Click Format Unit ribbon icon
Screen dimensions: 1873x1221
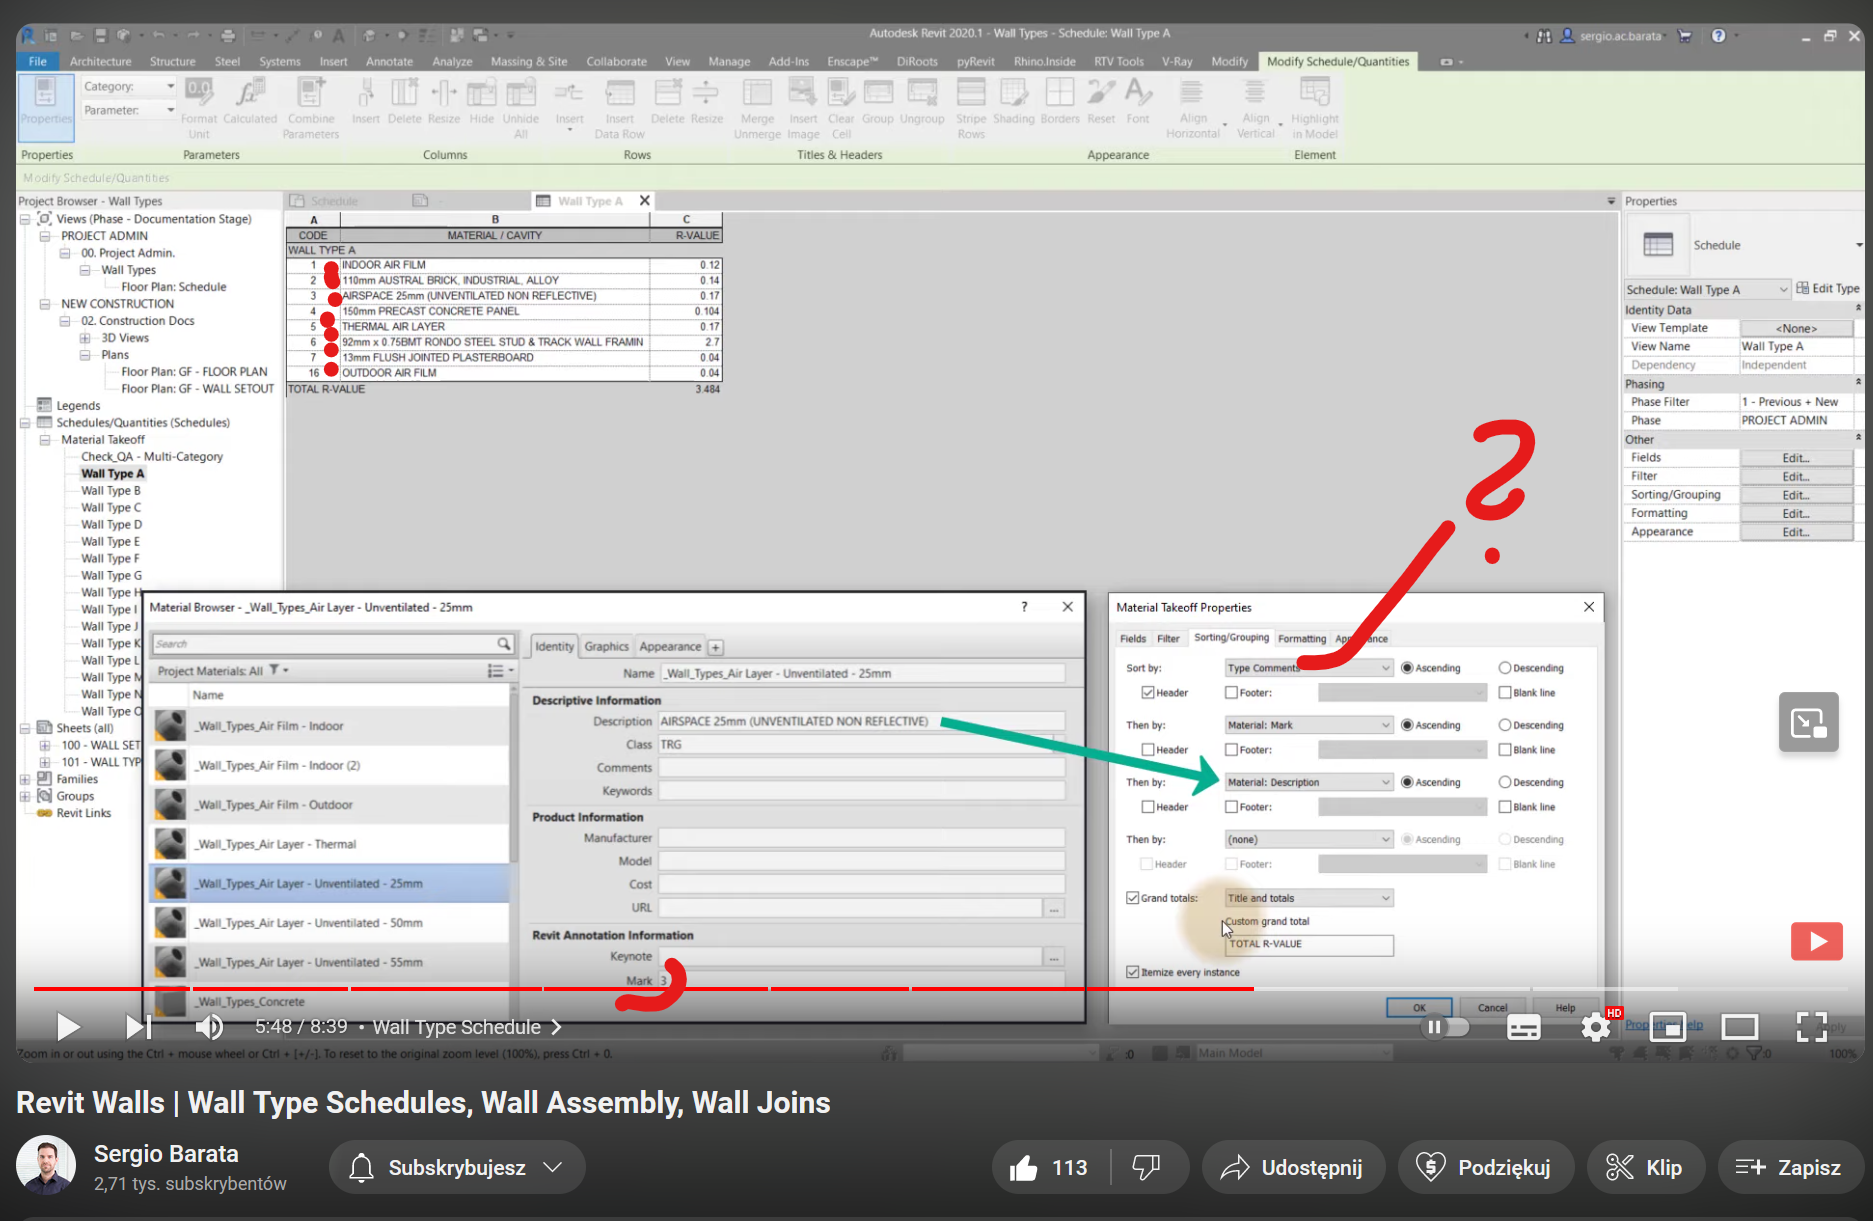coord(199,109)
